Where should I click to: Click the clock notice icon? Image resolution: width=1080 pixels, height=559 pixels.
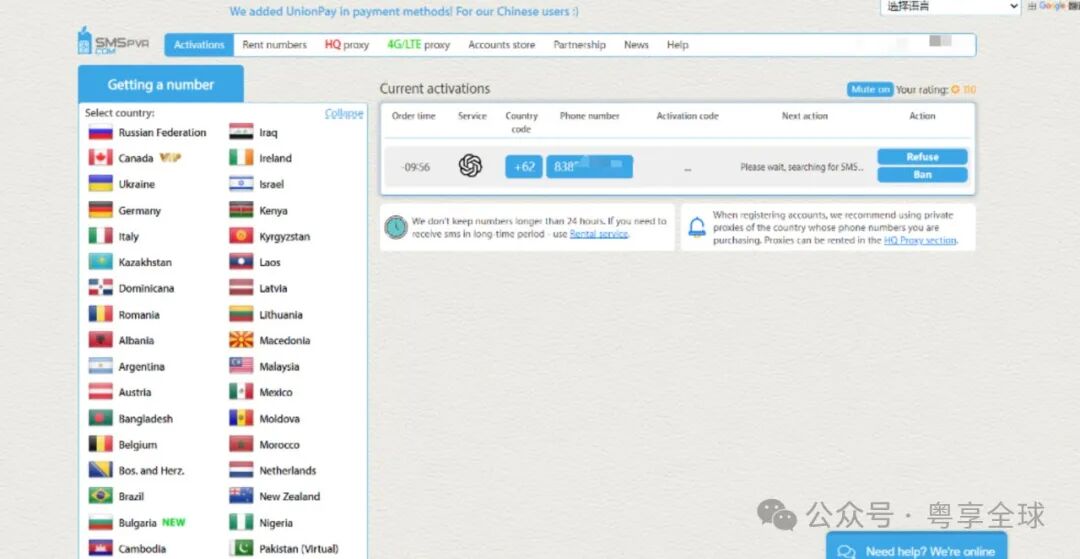(396, 227)
